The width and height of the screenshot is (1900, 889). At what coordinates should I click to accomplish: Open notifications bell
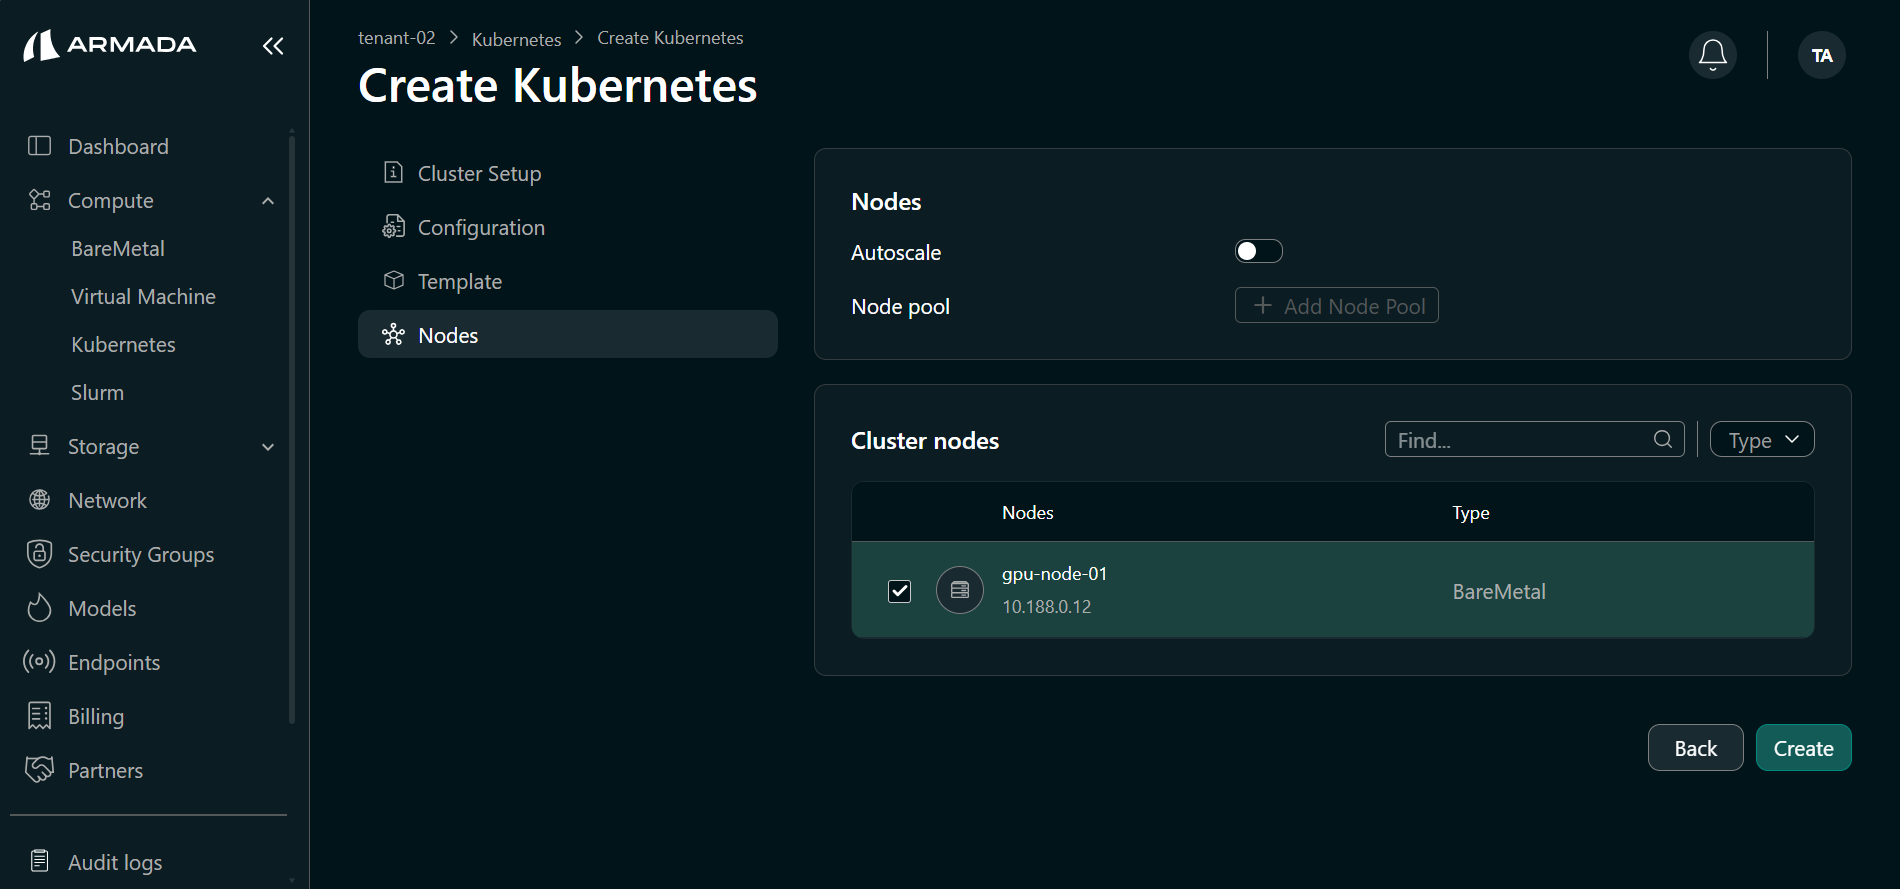[x=1713, y=55]
